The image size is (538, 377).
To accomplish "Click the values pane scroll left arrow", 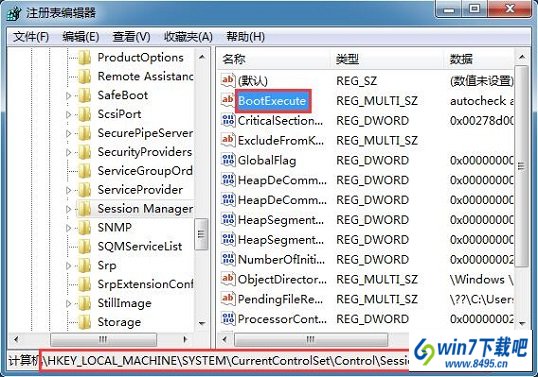I will pos(225,340).
